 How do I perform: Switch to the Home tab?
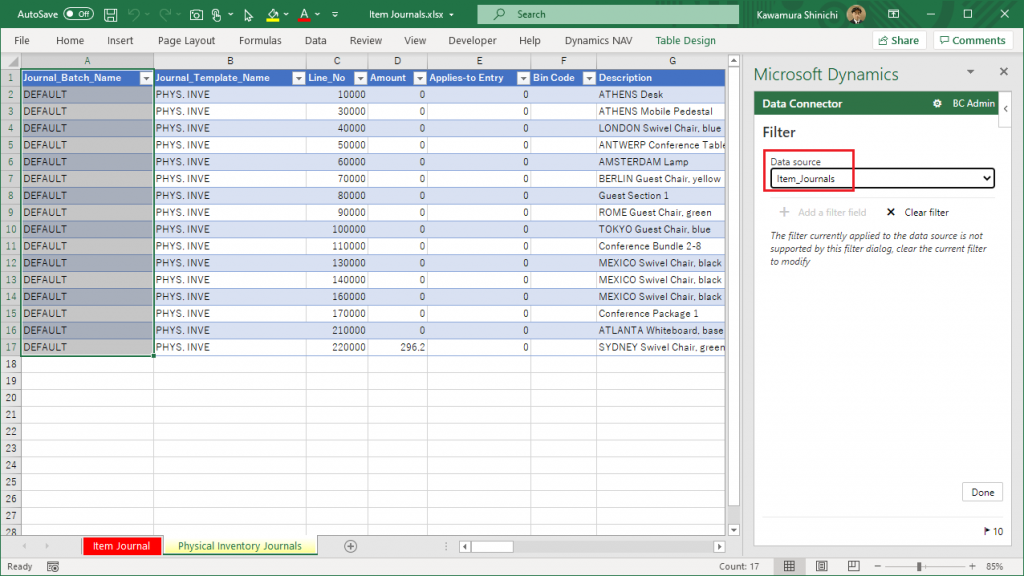pos(70,40)
